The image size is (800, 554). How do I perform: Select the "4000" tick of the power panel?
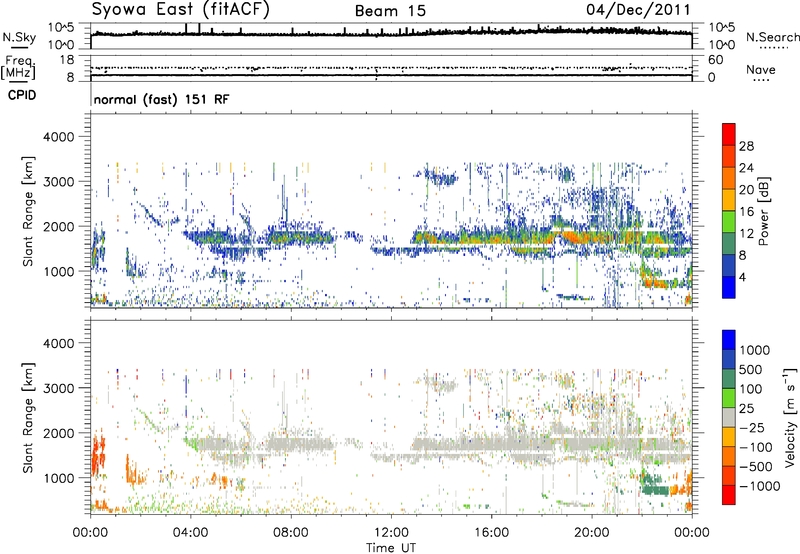coord(58,137)
